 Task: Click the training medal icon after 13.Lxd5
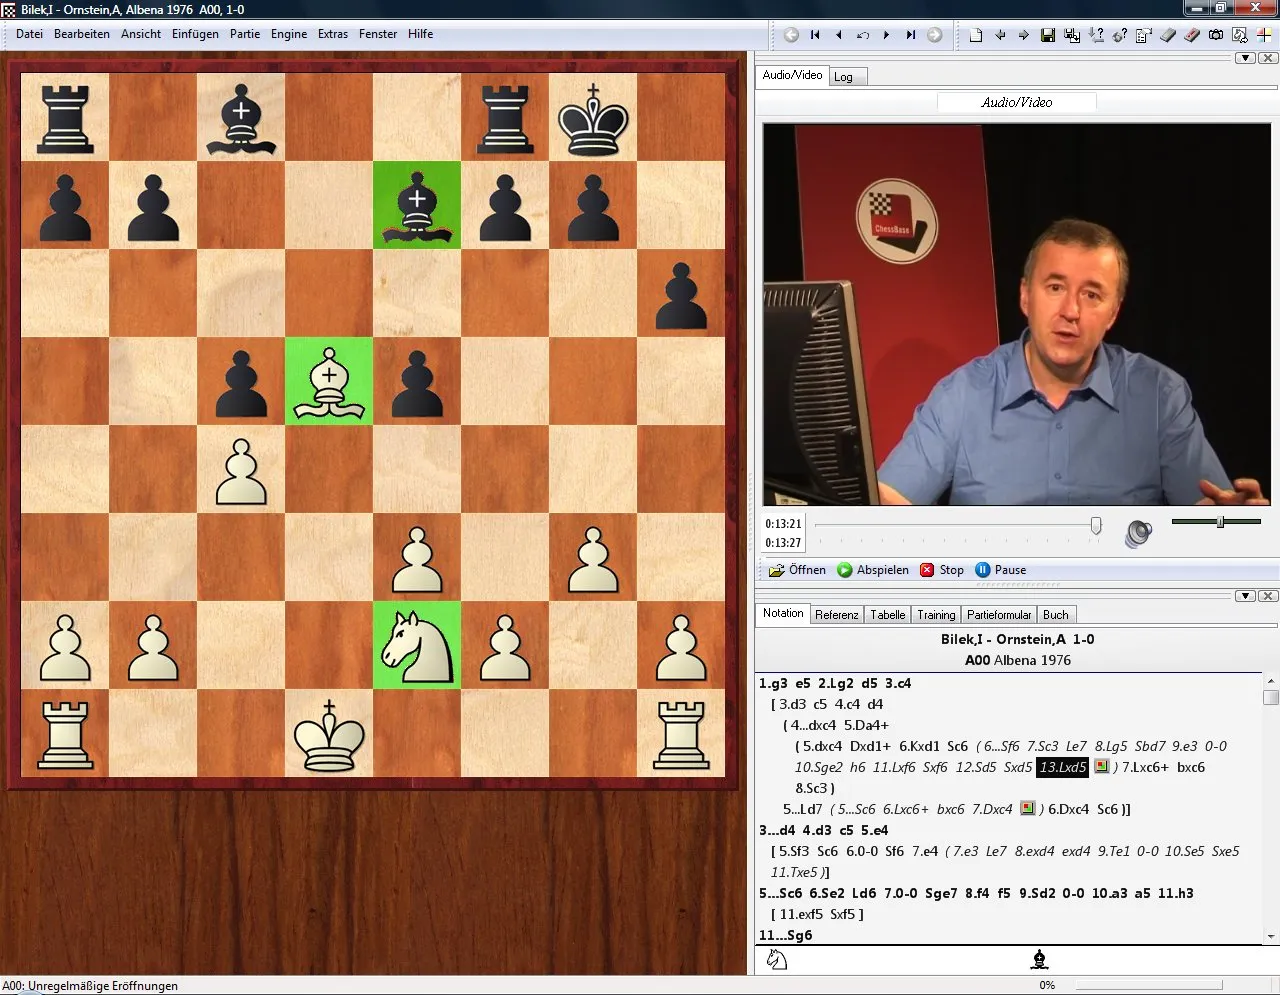[1101, 767]
